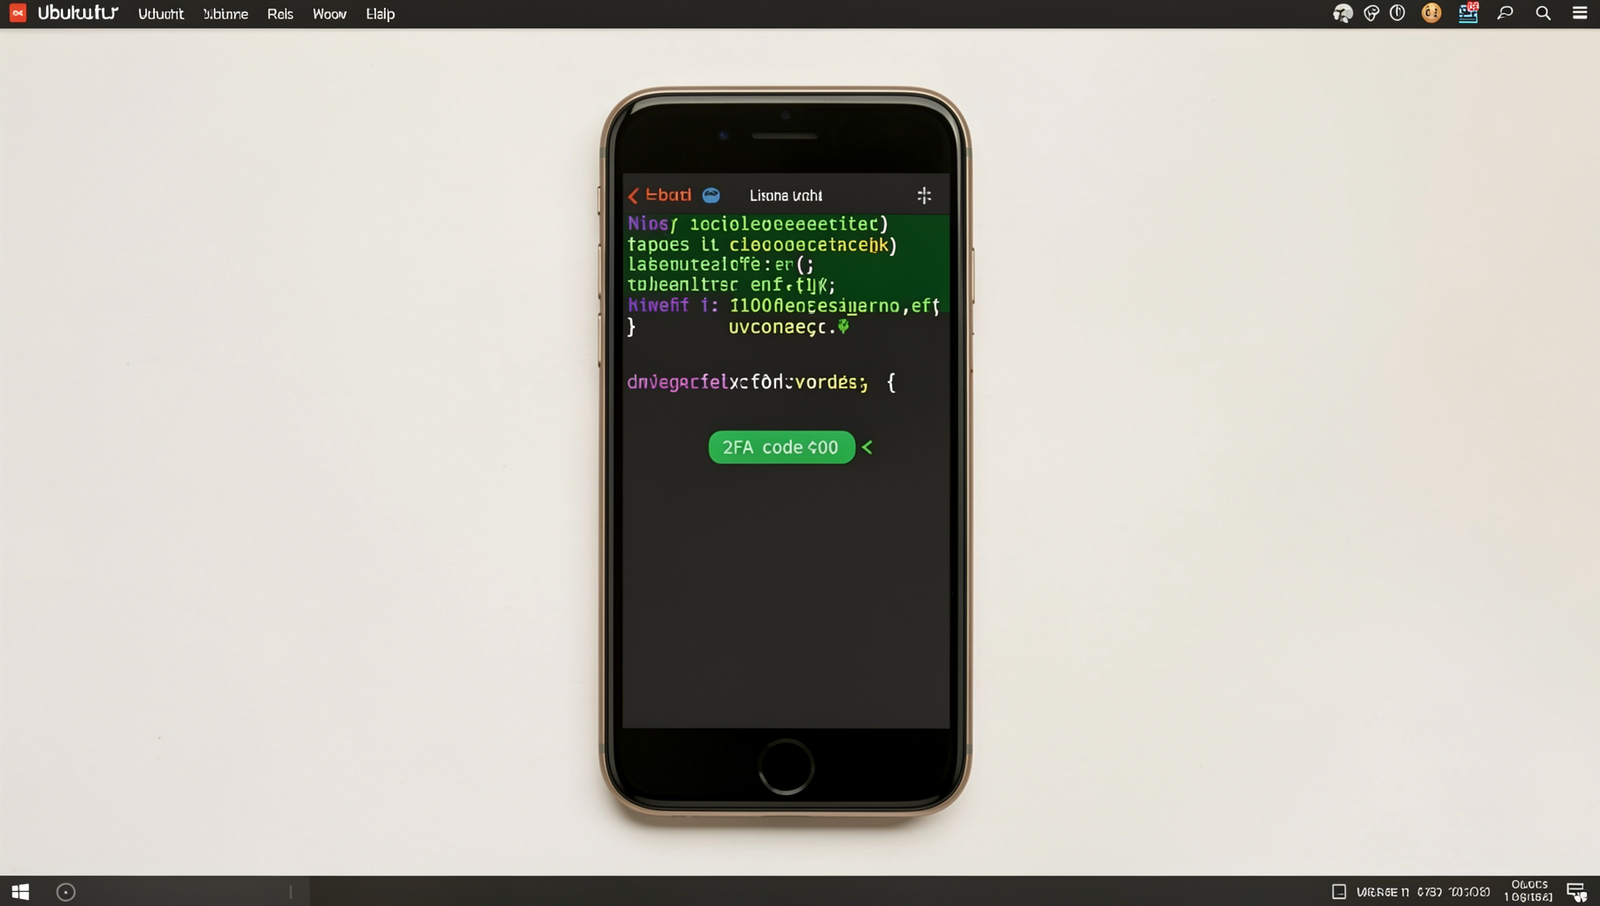The height and width of the screenshot is (906, 1600).
Task: Tap the phone's round home button
Action: [x=786, y=767]
